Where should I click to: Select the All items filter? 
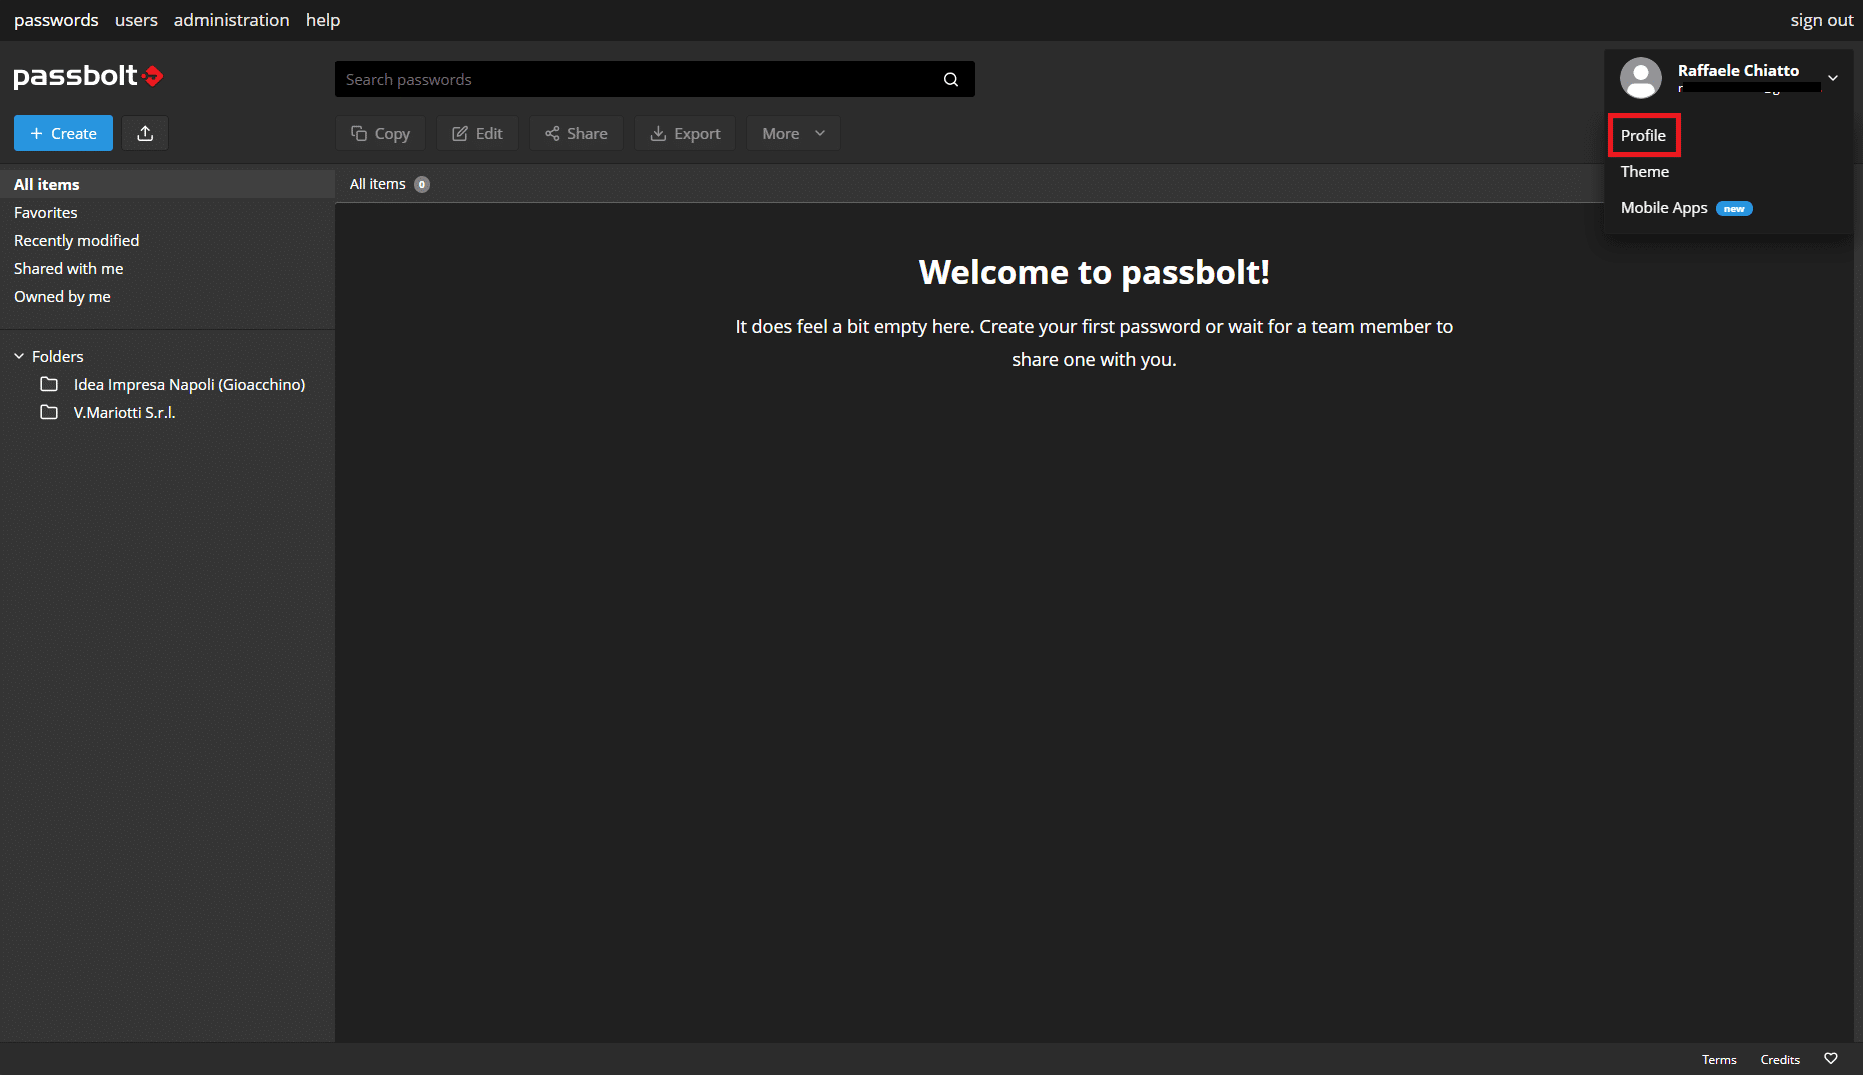[x=167, y=184]
